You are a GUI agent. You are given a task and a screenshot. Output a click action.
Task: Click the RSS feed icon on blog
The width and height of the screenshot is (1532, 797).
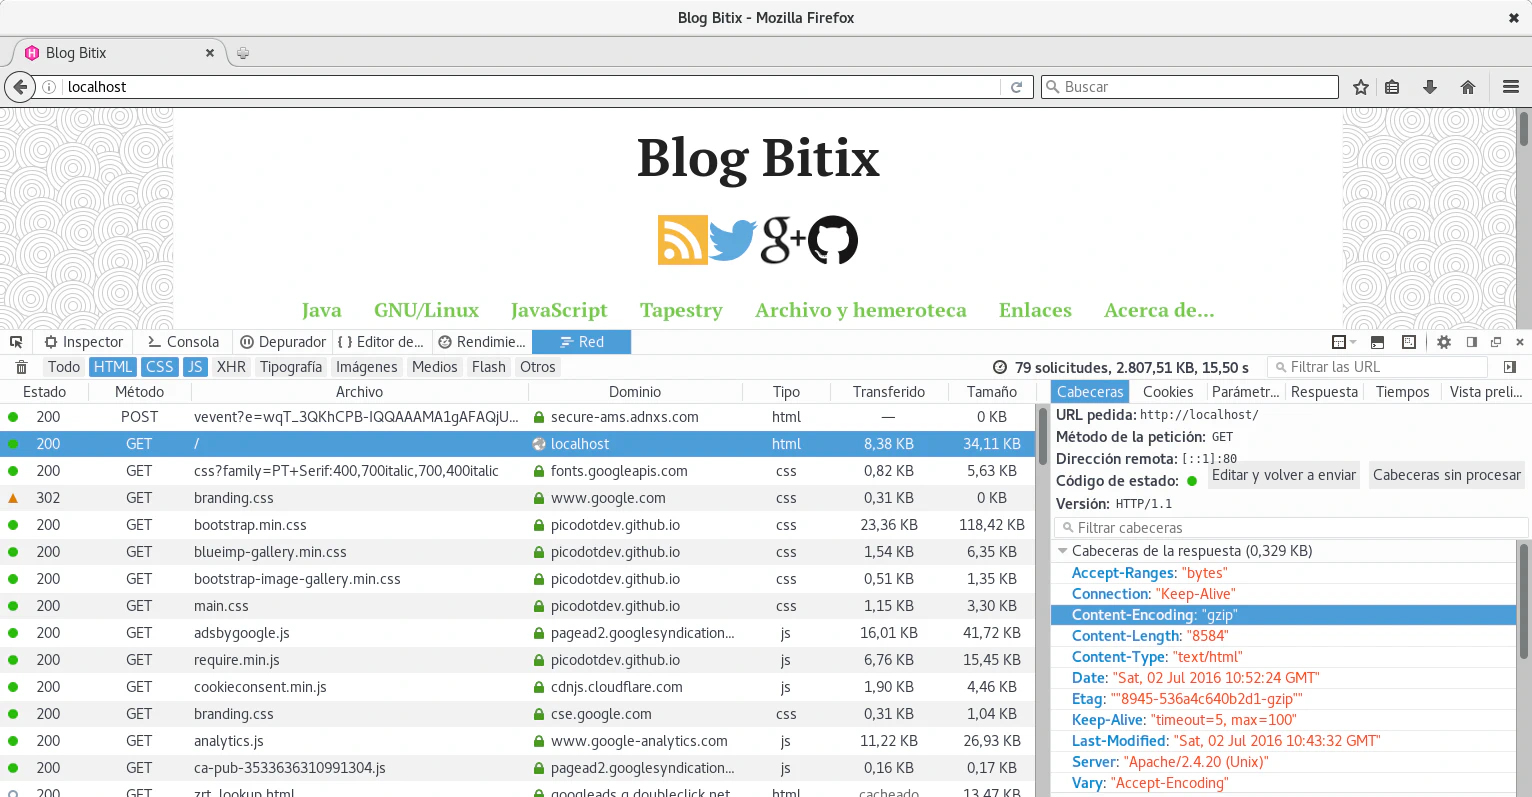[x=682, y=240]
